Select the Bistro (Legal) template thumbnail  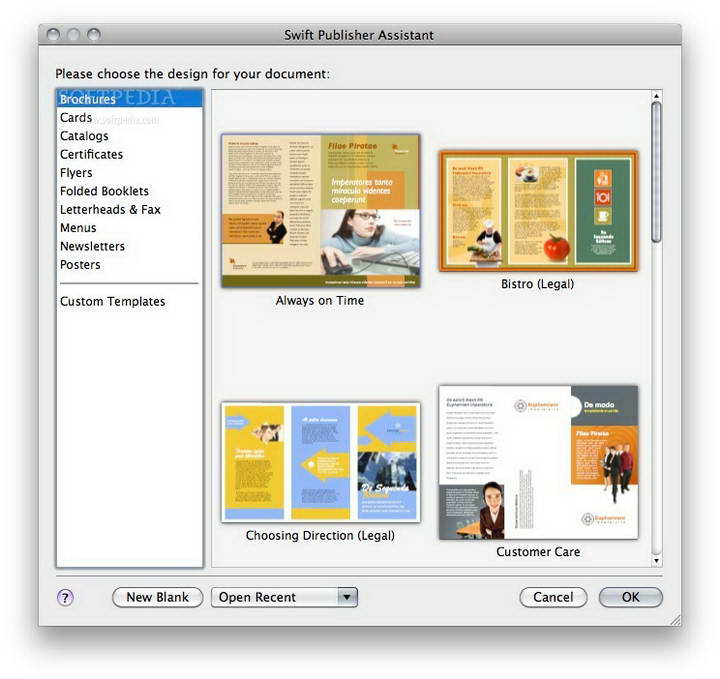(x=538, y=211)
